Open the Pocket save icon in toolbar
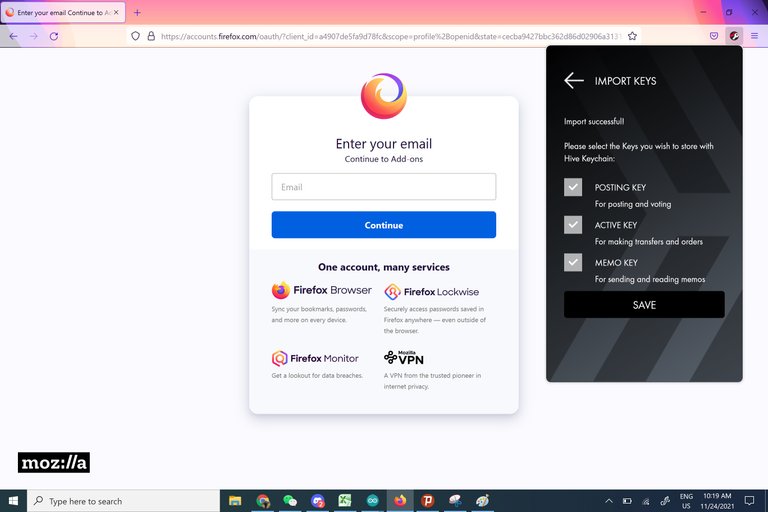The image size is (768, 512). click(x=714, y=36)
